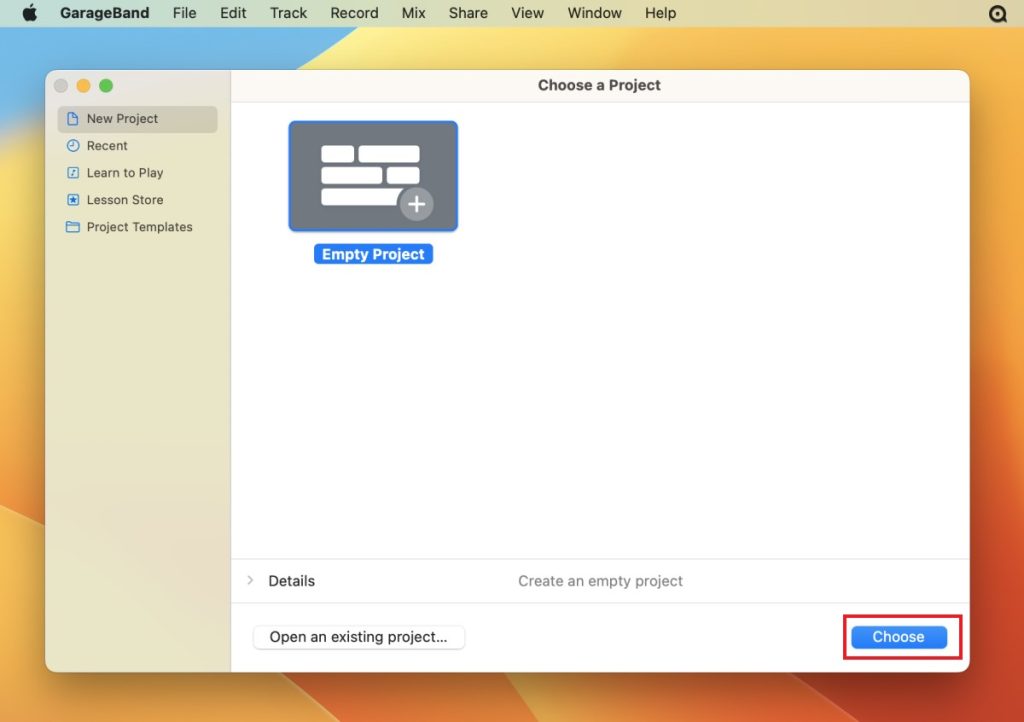Open the Window menu
Screen dimensions: 1024x722
(594, 13)
